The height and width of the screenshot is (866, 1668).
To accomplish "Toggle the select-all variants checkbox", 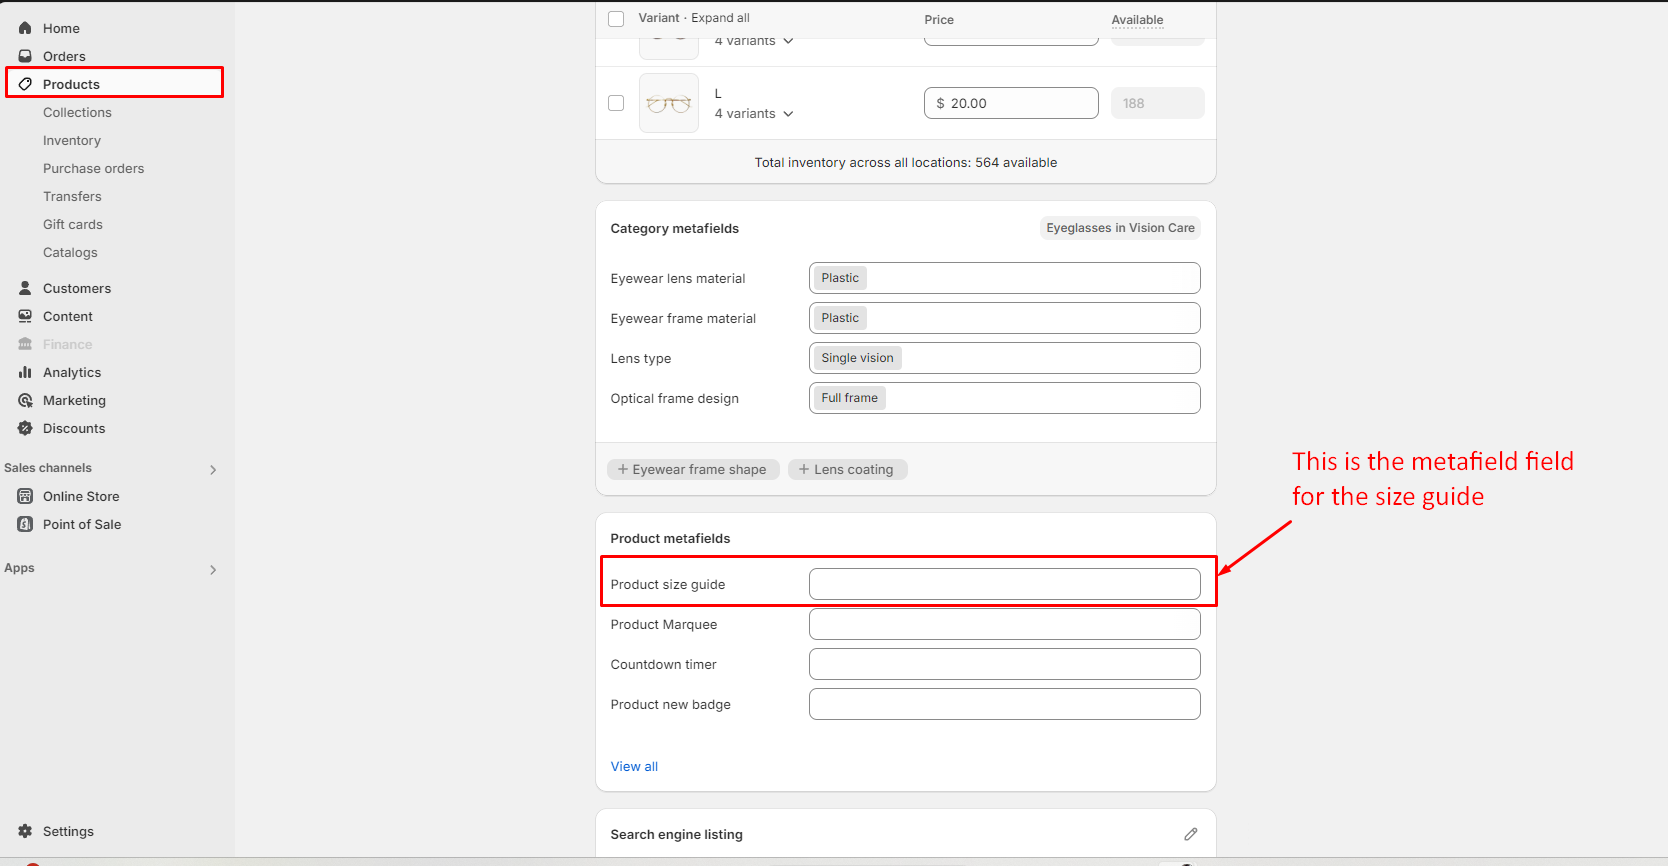I will [616, 19].
